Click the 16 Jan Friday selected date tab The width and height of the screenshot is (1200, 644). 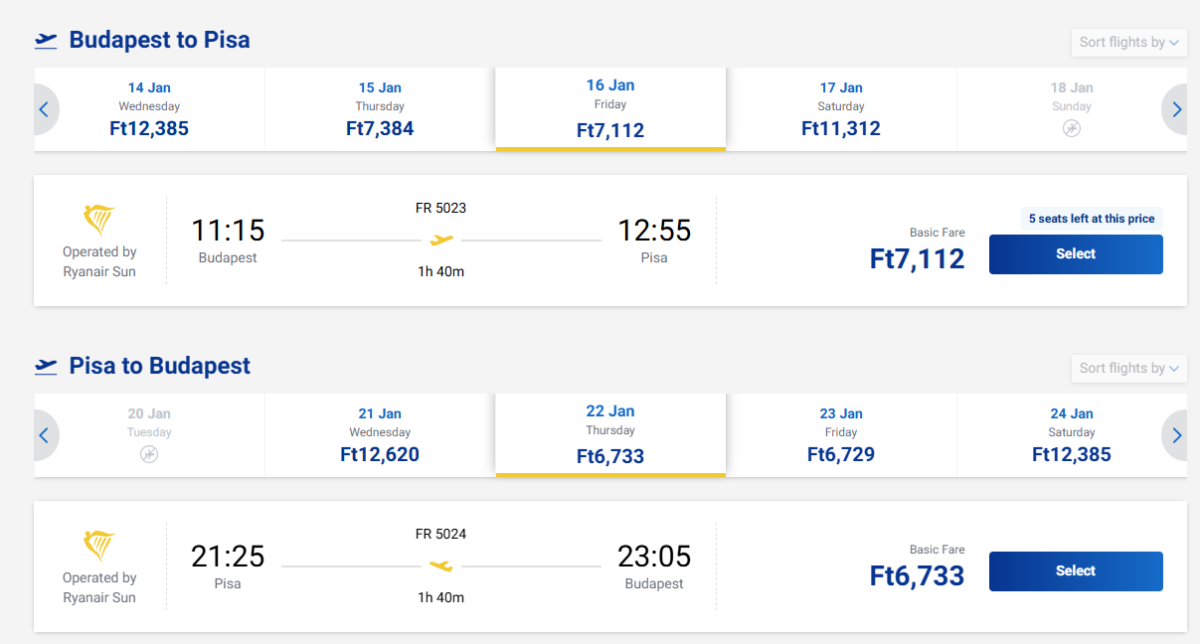(x=610, y=109)
